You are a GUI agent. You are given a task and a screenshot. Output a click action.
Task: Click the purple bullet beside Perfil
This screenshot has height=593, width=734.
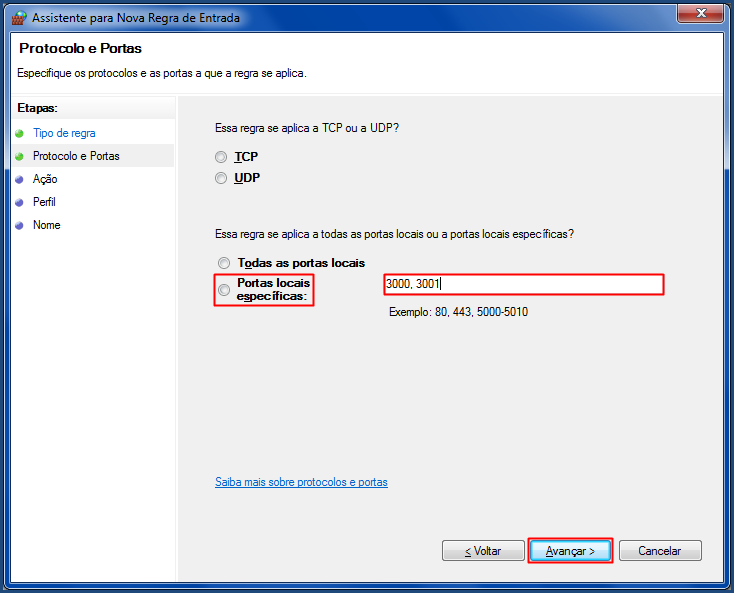(19, 202)
